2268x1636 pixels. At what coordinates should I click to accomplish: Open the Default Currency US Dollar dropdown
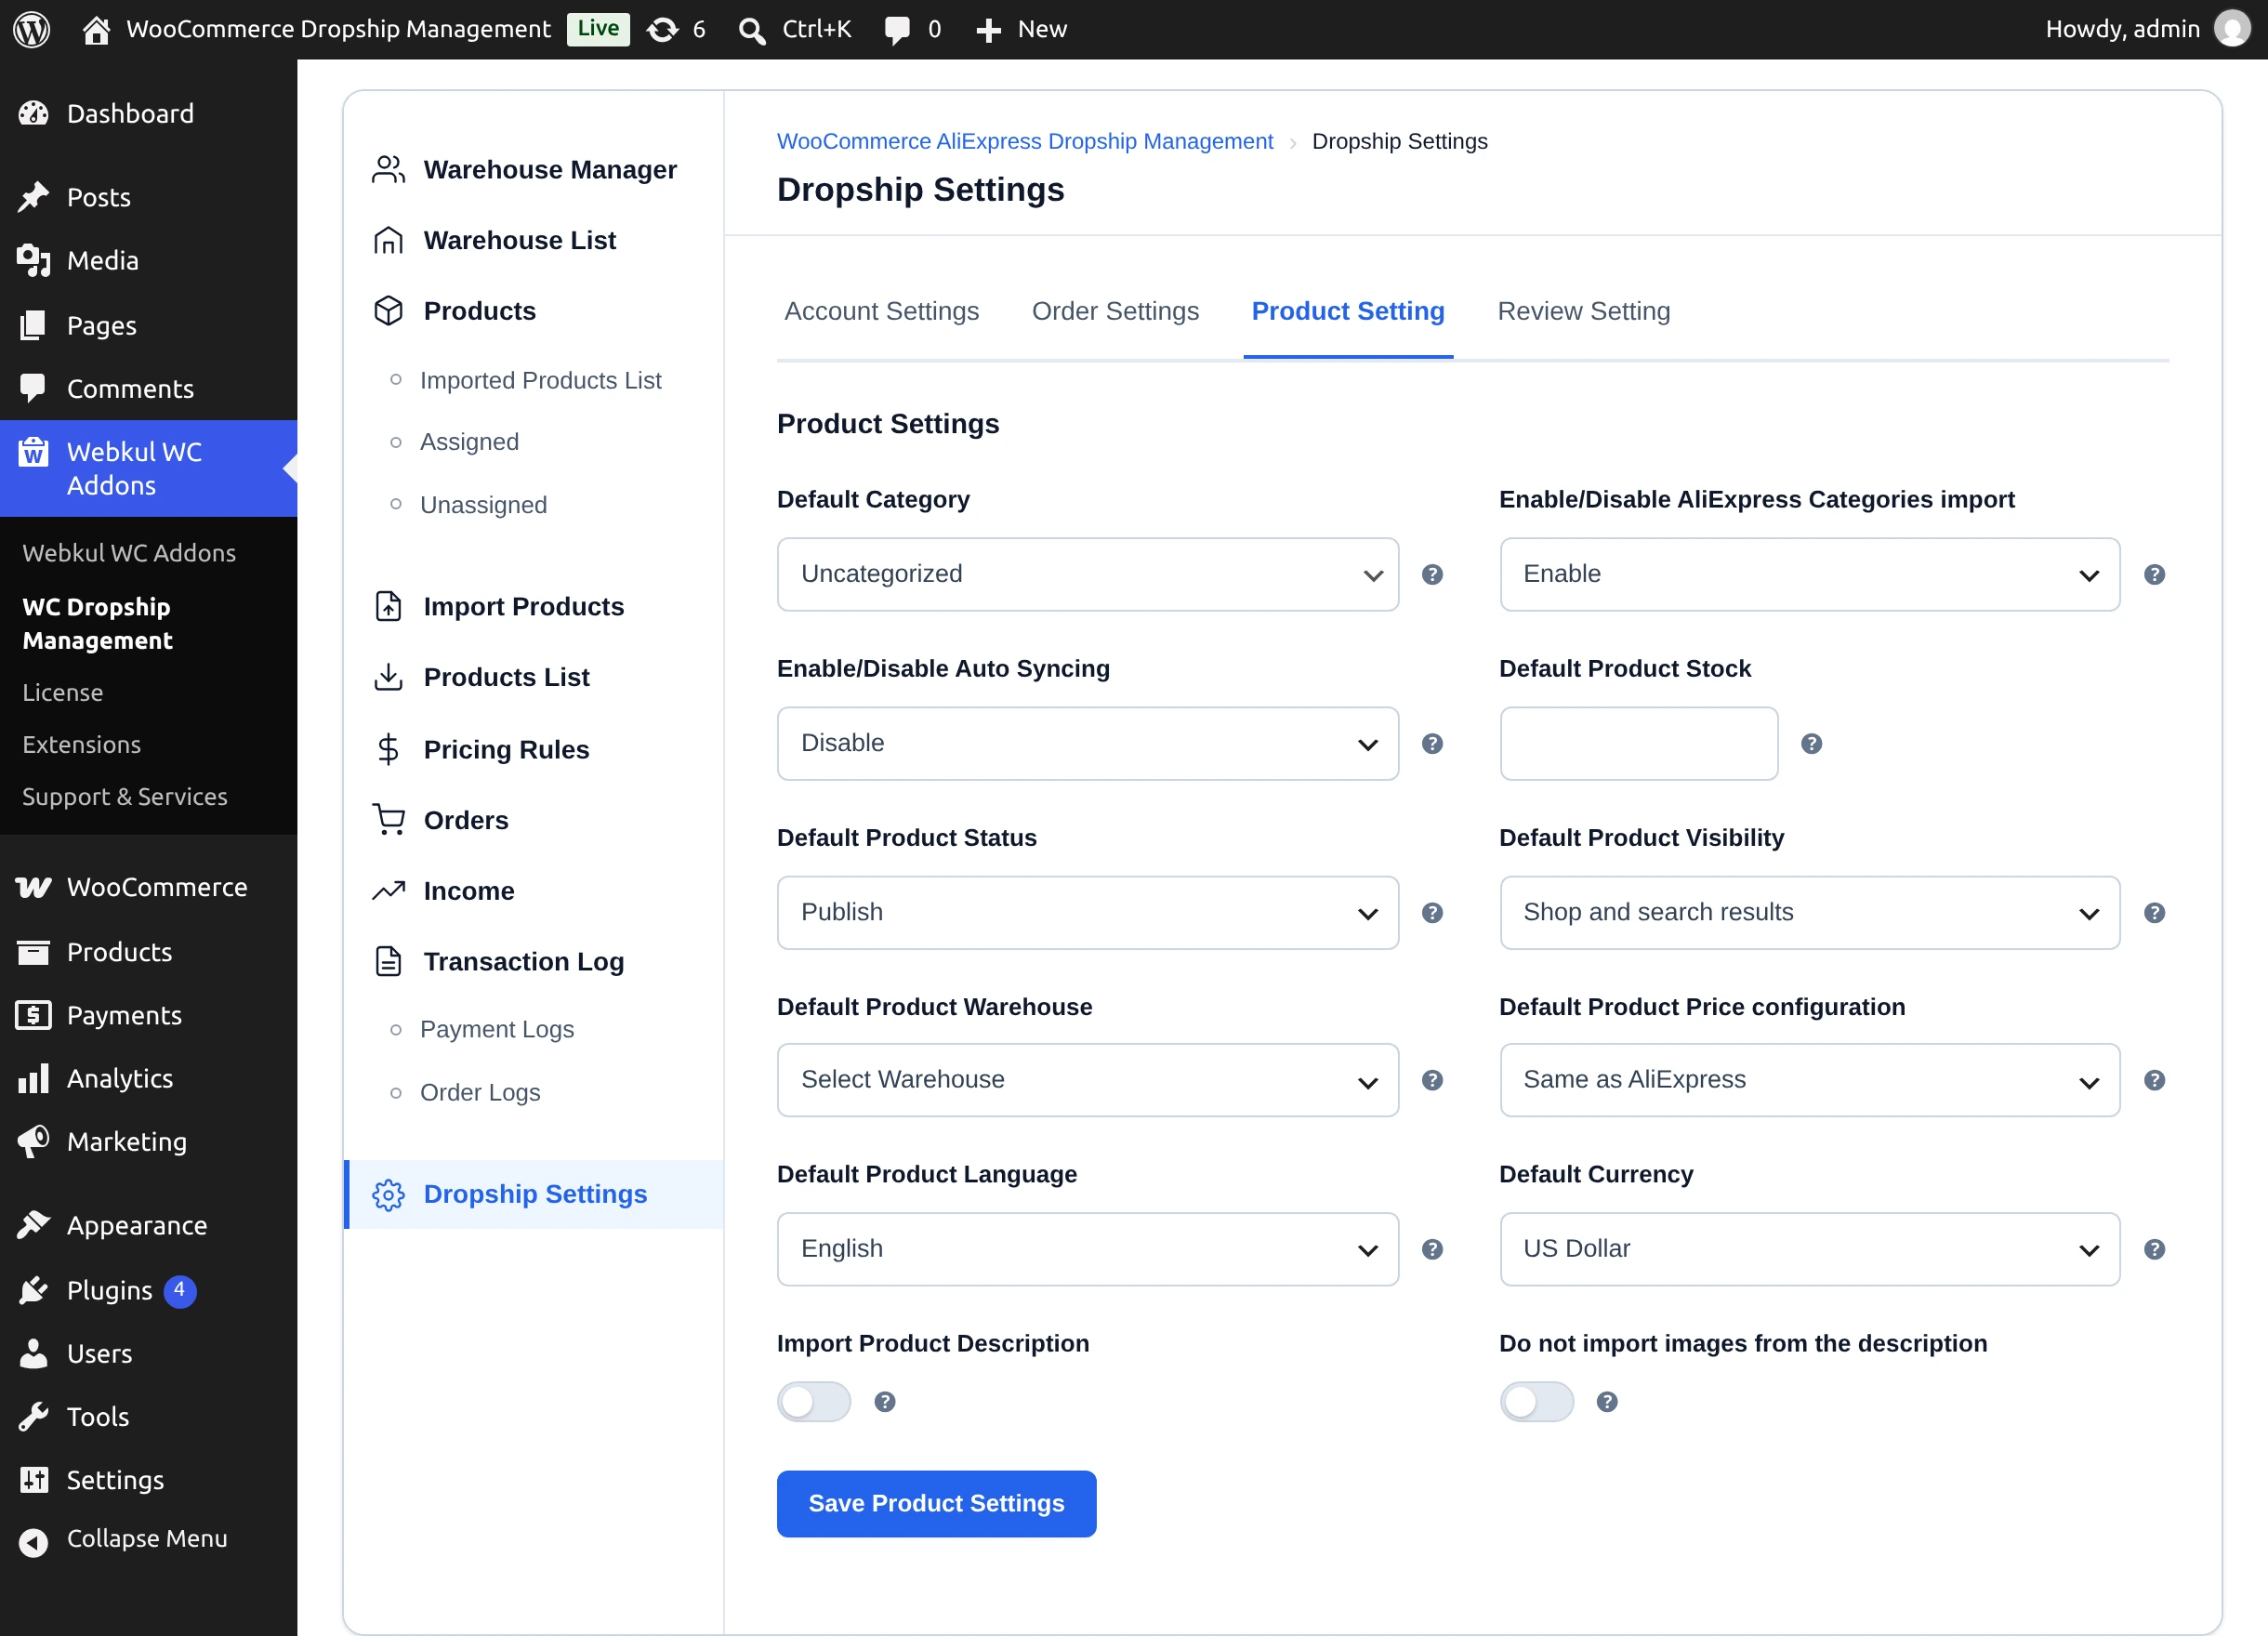[1809, 1248]
